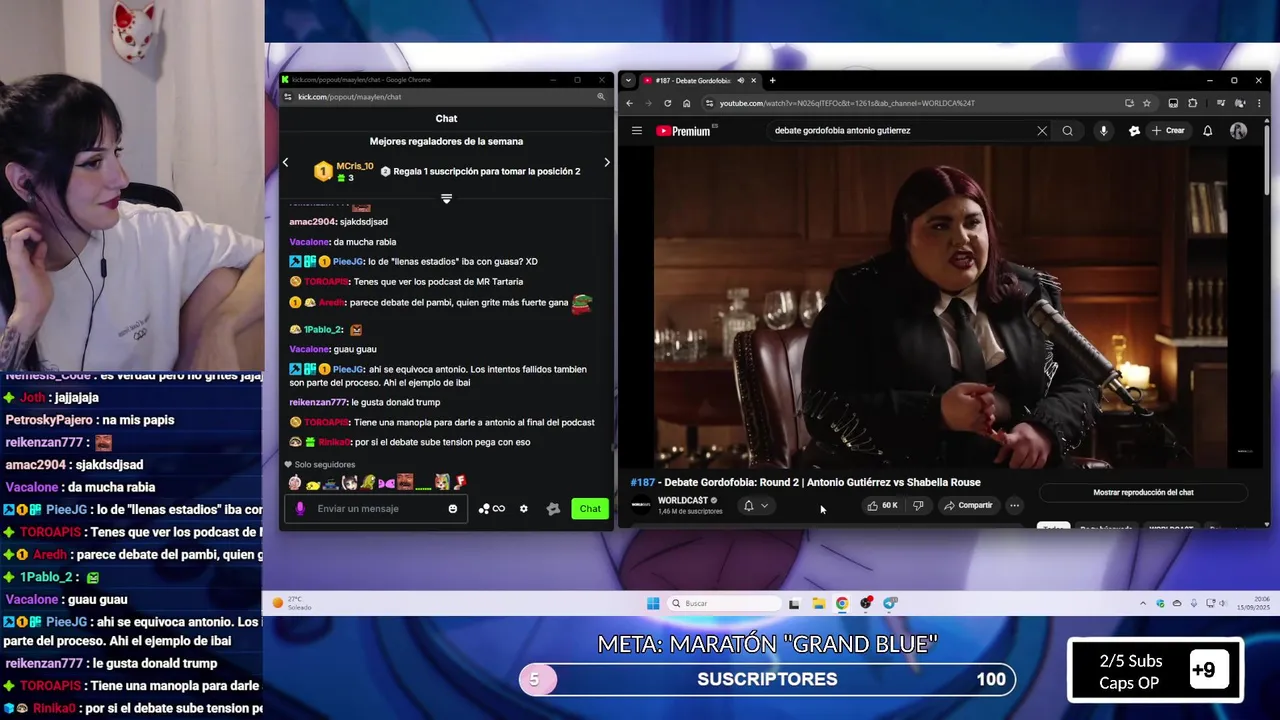Insert the red F emote

[x=460, y=482]
